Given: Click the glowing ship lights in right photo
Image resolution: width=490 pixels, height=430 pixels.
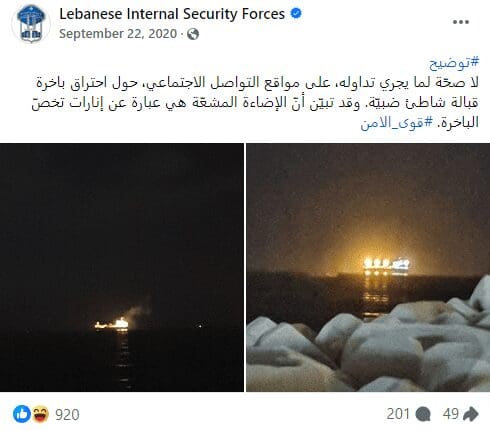Looking at the screenshot, I should click(x=386, y=266).
